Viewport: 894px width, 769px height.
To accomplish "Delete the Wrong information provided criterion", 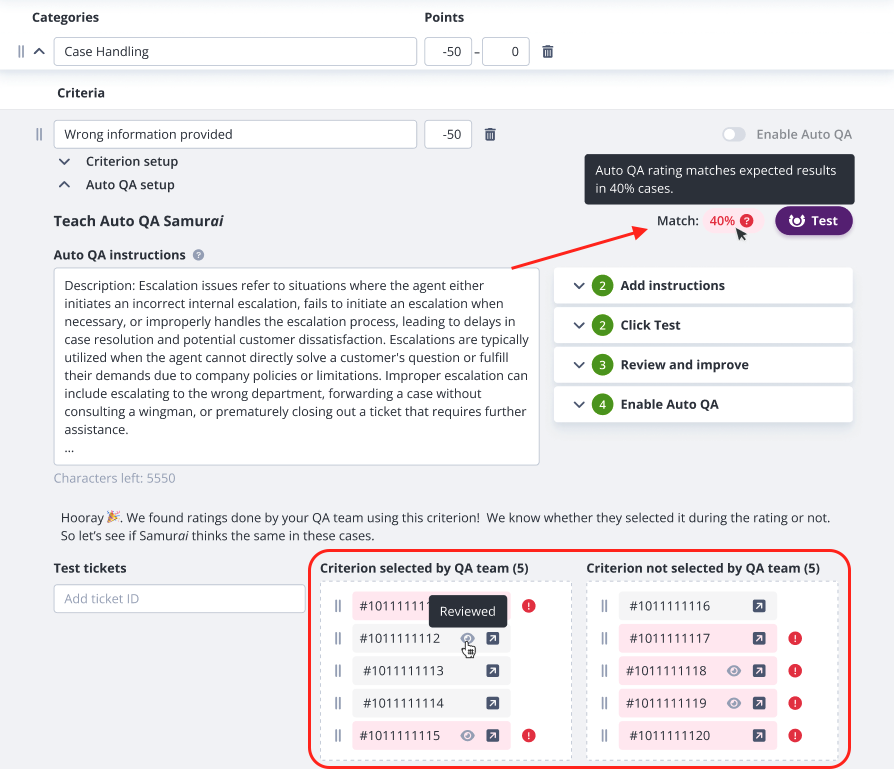I will pos(490,134).
